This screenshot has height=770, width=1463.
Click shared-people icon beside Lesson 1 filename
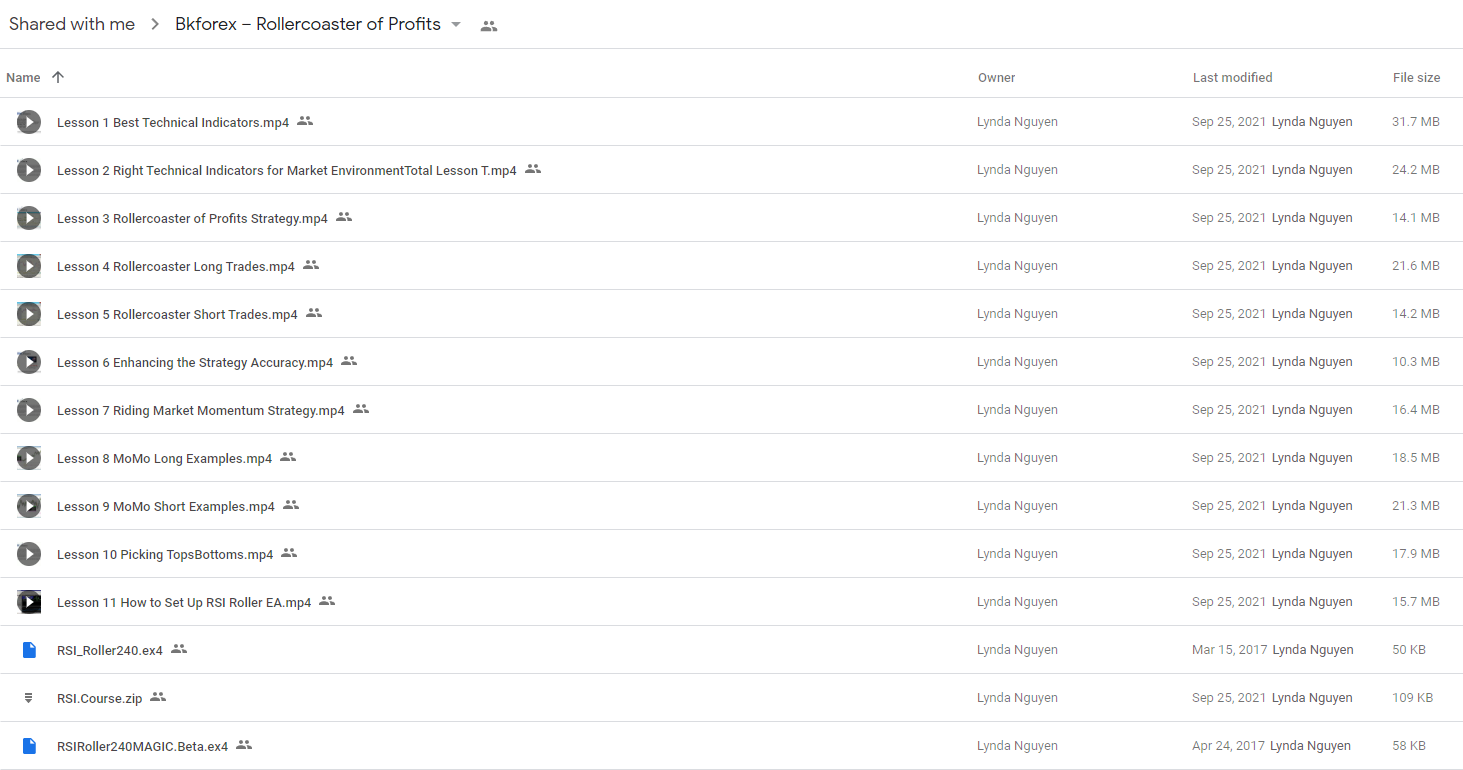305,121
